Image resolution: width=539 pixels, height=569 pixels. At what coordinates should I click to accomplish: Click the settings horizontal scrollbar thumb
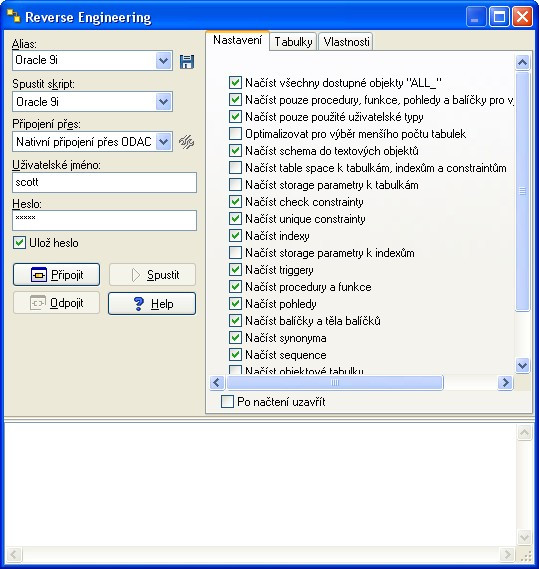tap(335, 382)
